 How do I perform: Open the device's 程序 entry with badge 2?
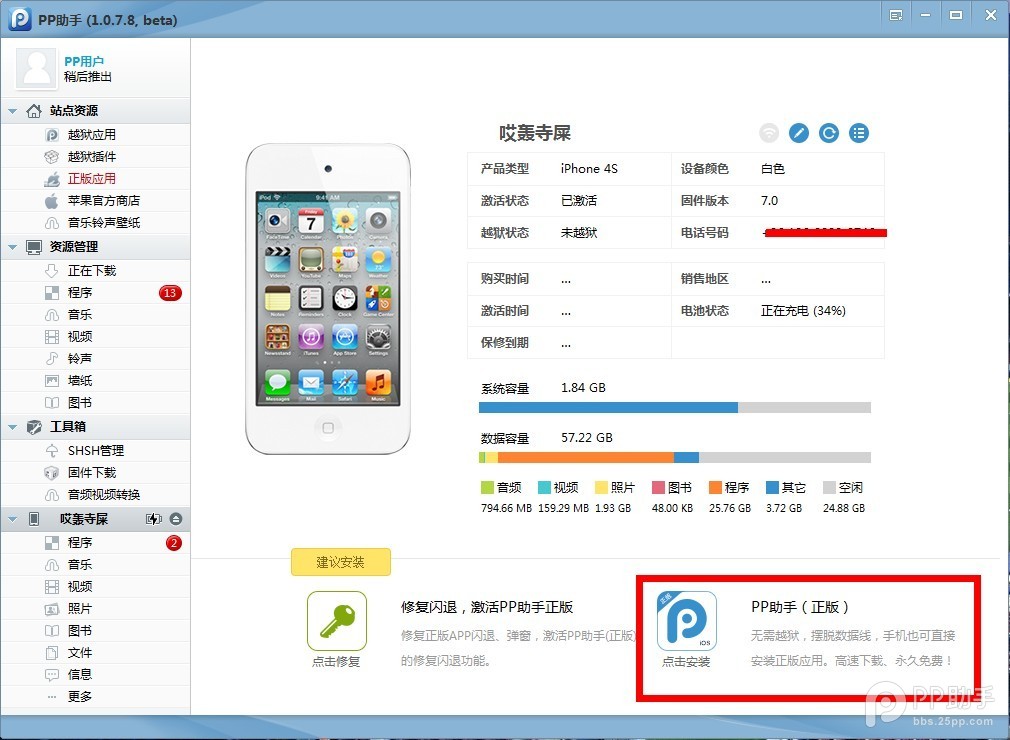click(95, 543)
